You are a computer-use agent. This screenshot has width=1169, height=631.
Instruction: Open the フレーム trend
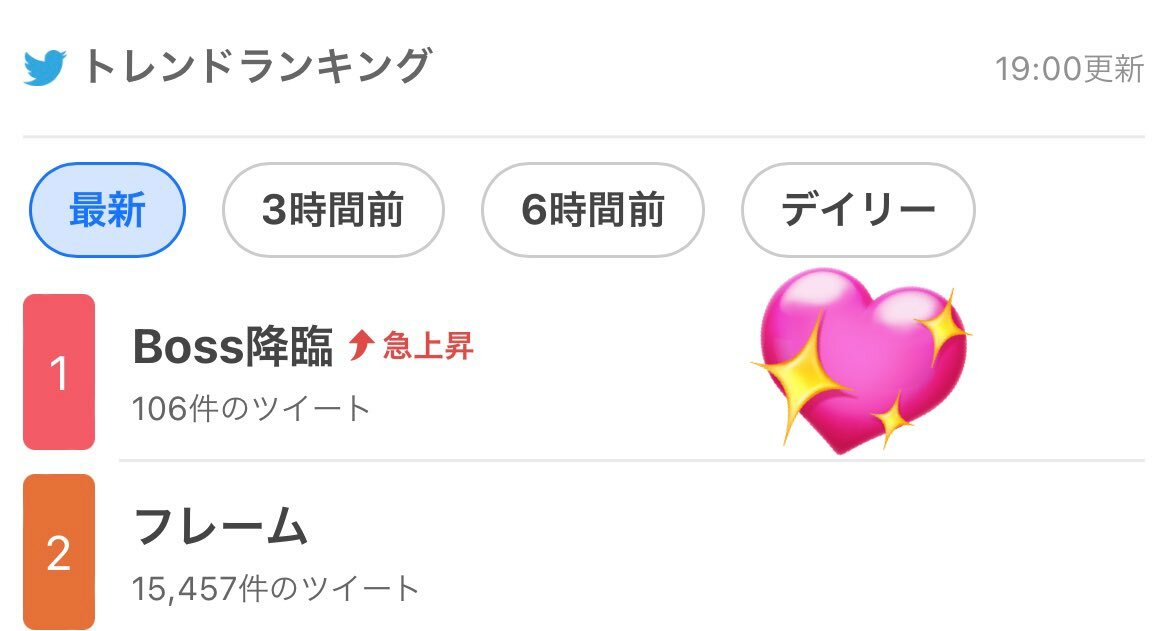[x=220, y=527]
